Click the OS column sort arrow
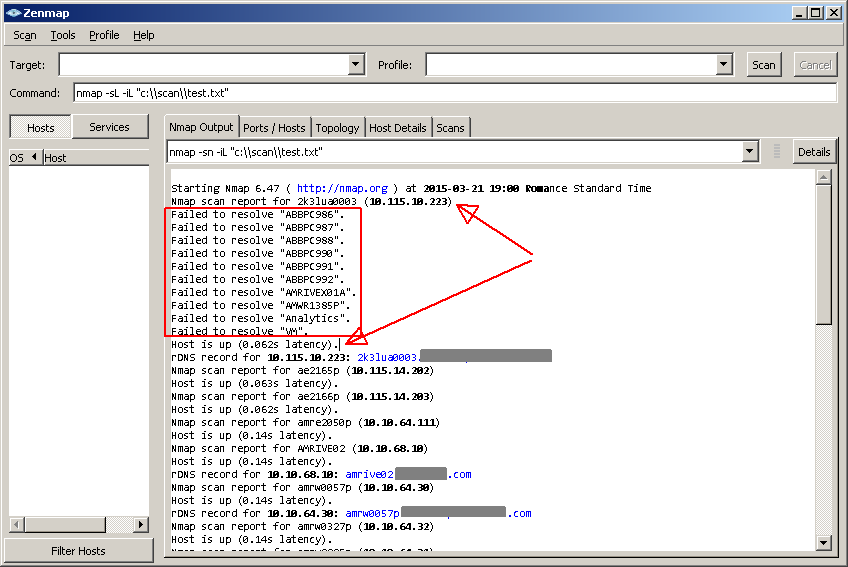 coord(34,157)
